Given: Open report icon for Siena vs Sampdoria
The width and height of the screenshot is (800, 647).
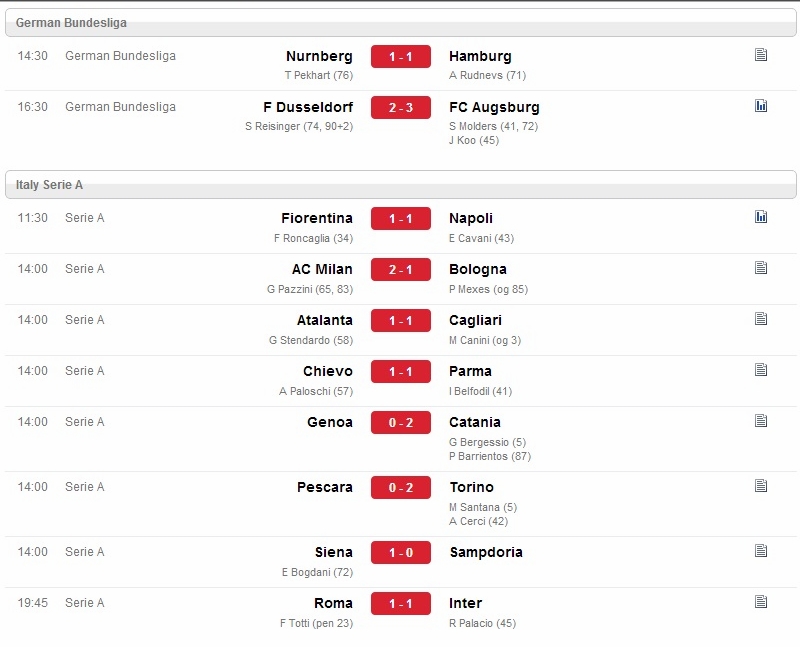Looking at the screenshot, I should pos(761,551).
